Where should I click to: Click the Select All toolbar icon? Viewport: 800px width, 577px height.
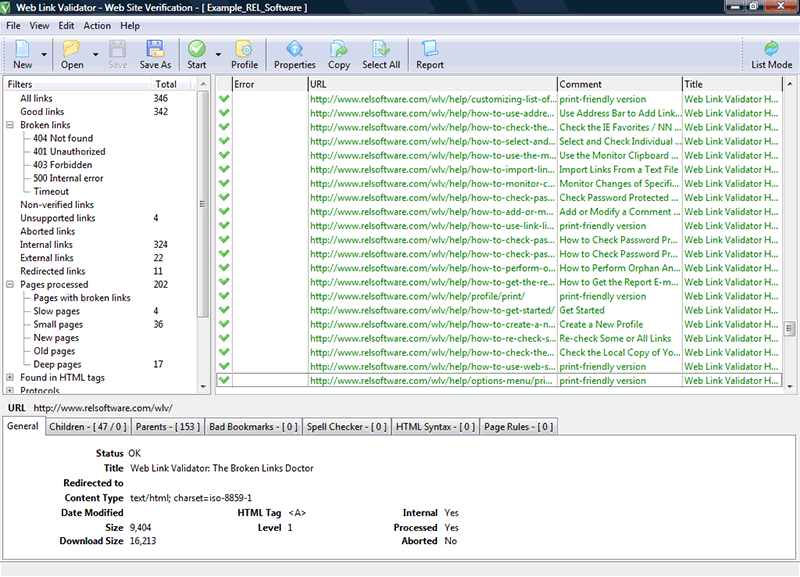pos(381,48)
